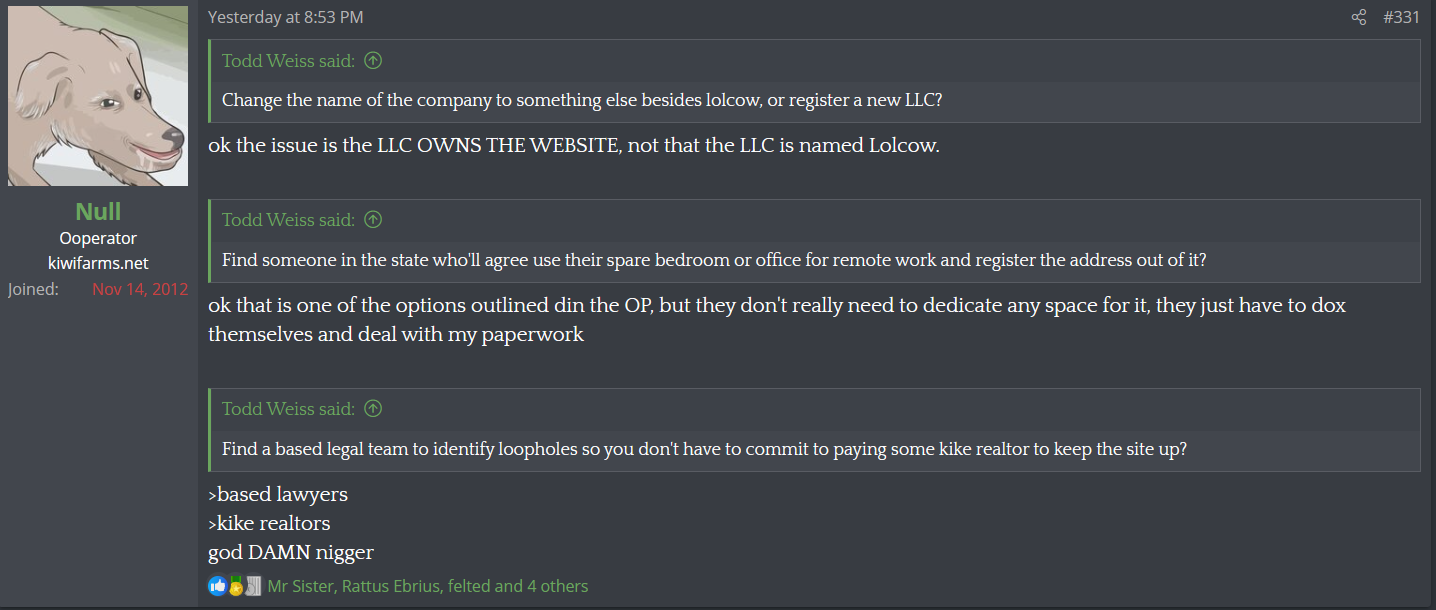The image size is (1436, 610).
Task: Click 'Todd Weiss said:' in the third quote
Action: point(288,409)
